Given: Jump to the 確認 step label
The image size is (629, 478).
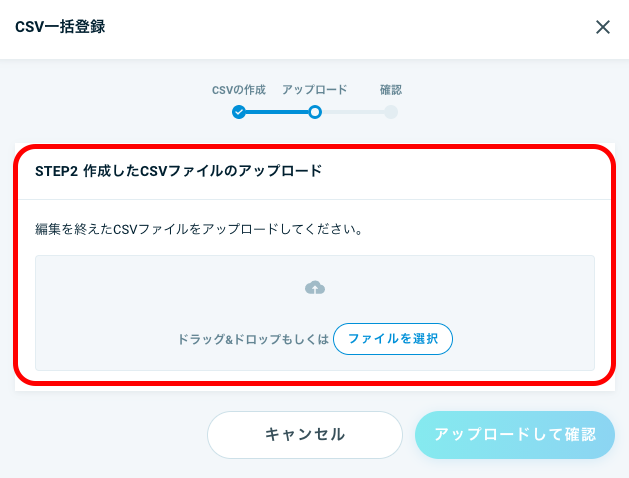Looking at the screenshot, I should 391,90.
